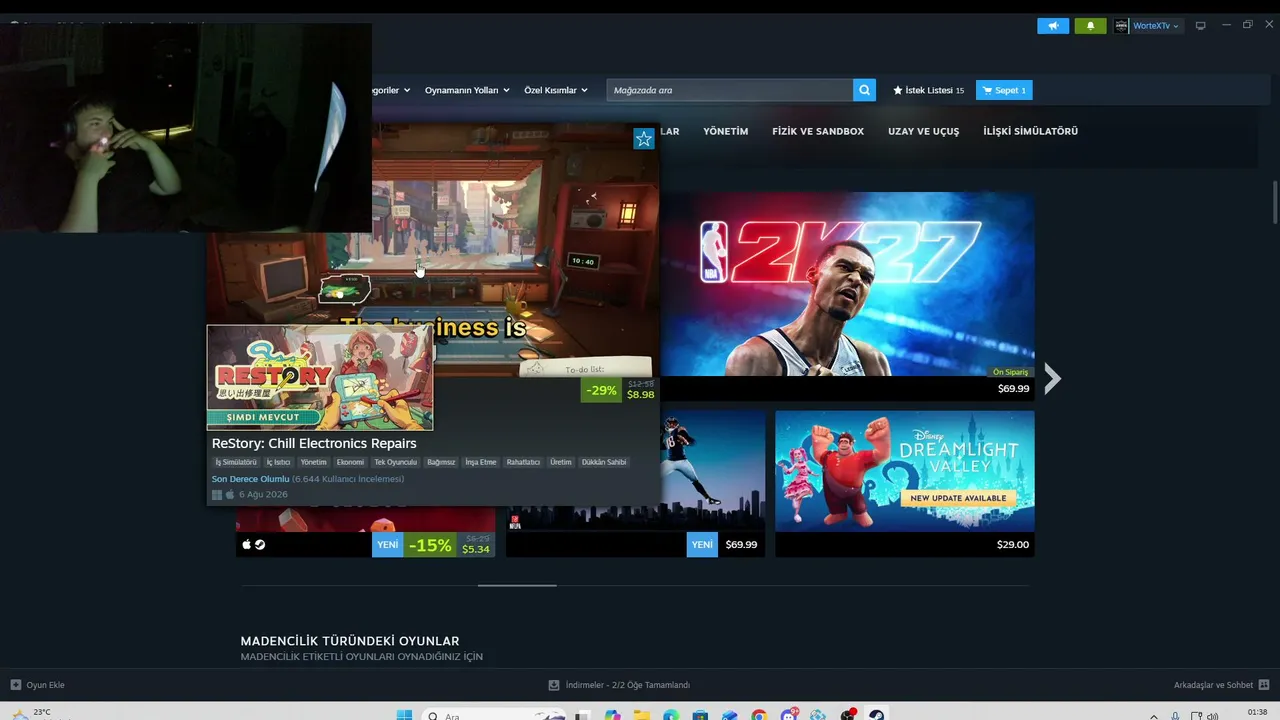This screenshot has width=1280, height=720.
Task: Click the cart icon in Sepet button
Action: pyautogui.click(x=987, y=90)
